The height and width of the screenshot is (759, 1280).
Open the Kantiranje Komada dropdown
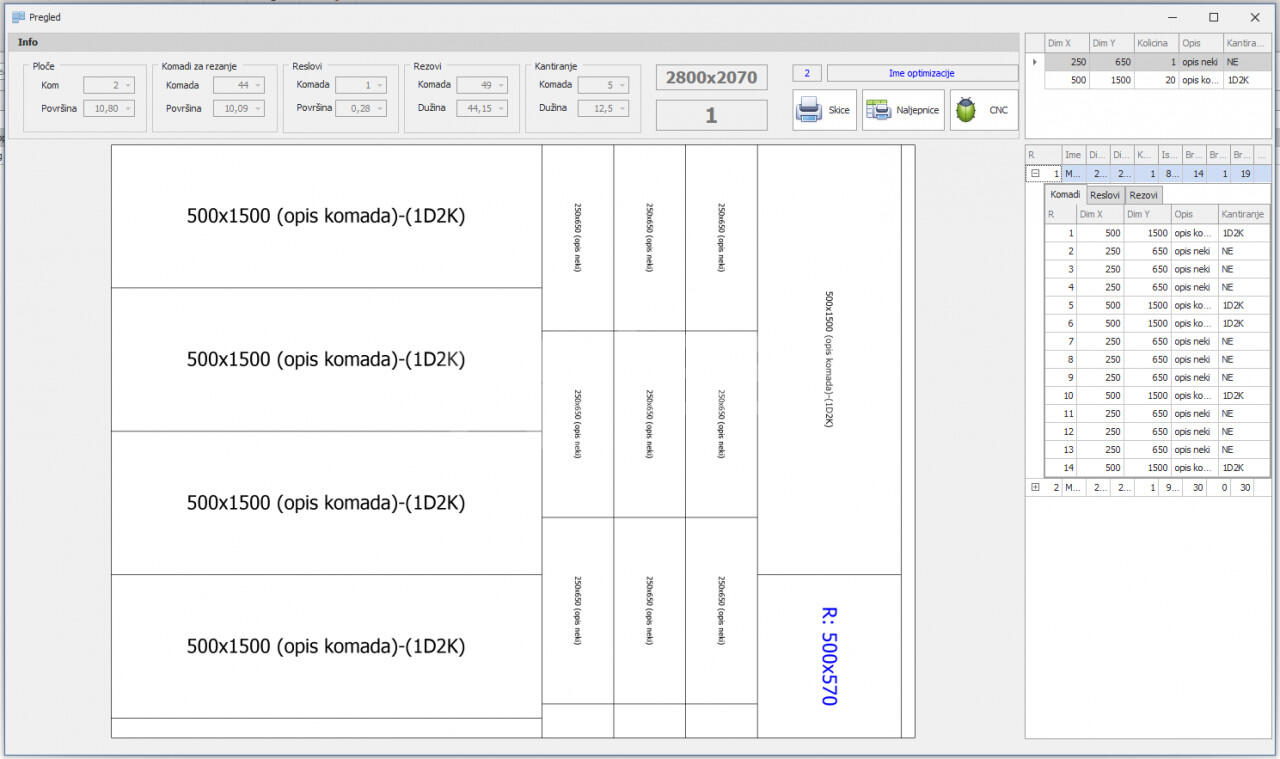click(x=621, y=86)
